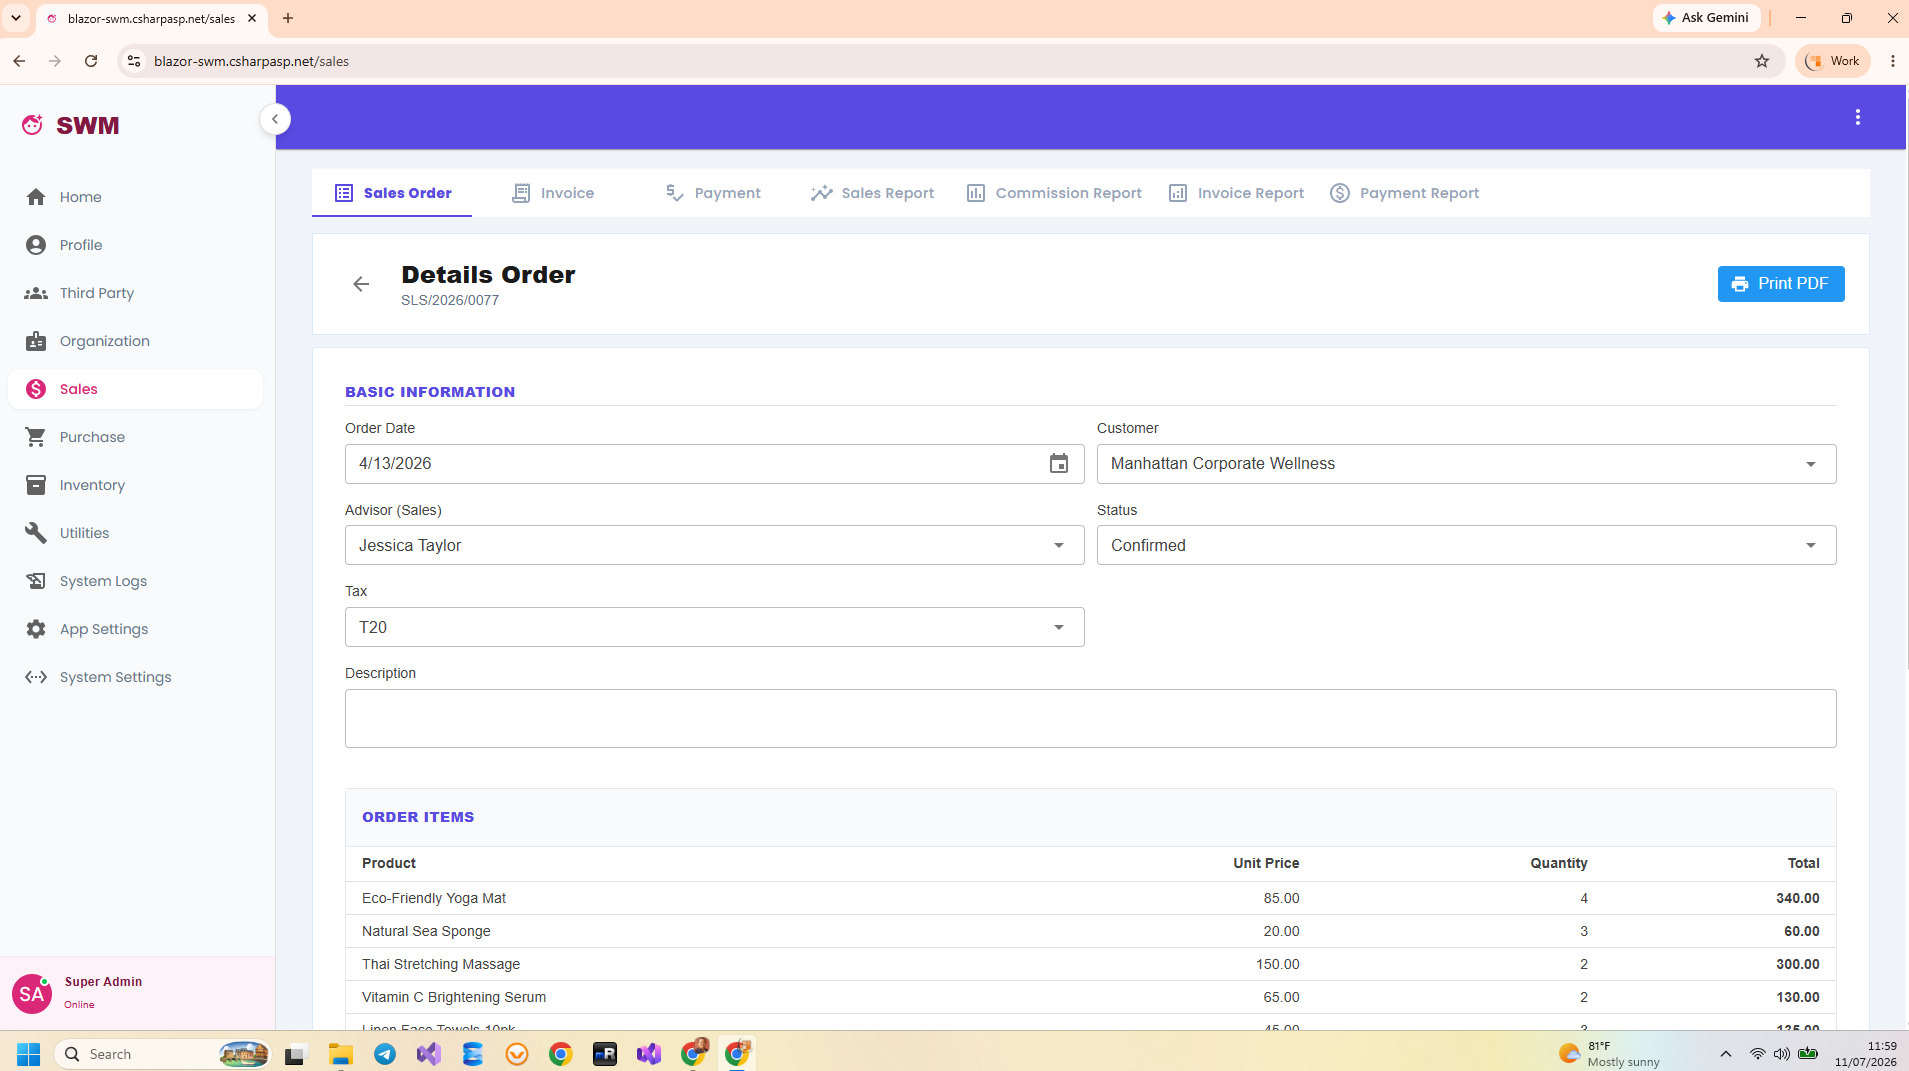The height and width of the screenshot is (1071, 1909).
Task: Reload the page in browser
Action: click(91, 61)
